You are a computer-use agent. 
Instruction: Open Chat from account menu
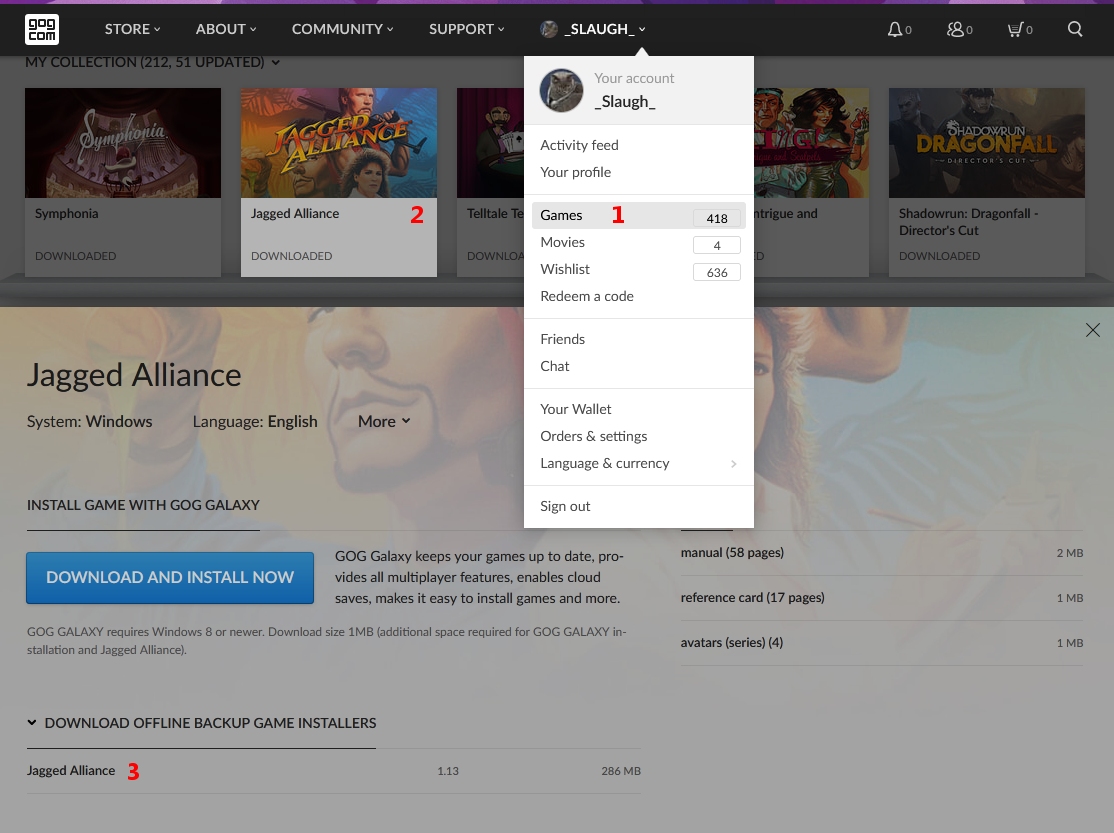[555, 366]
